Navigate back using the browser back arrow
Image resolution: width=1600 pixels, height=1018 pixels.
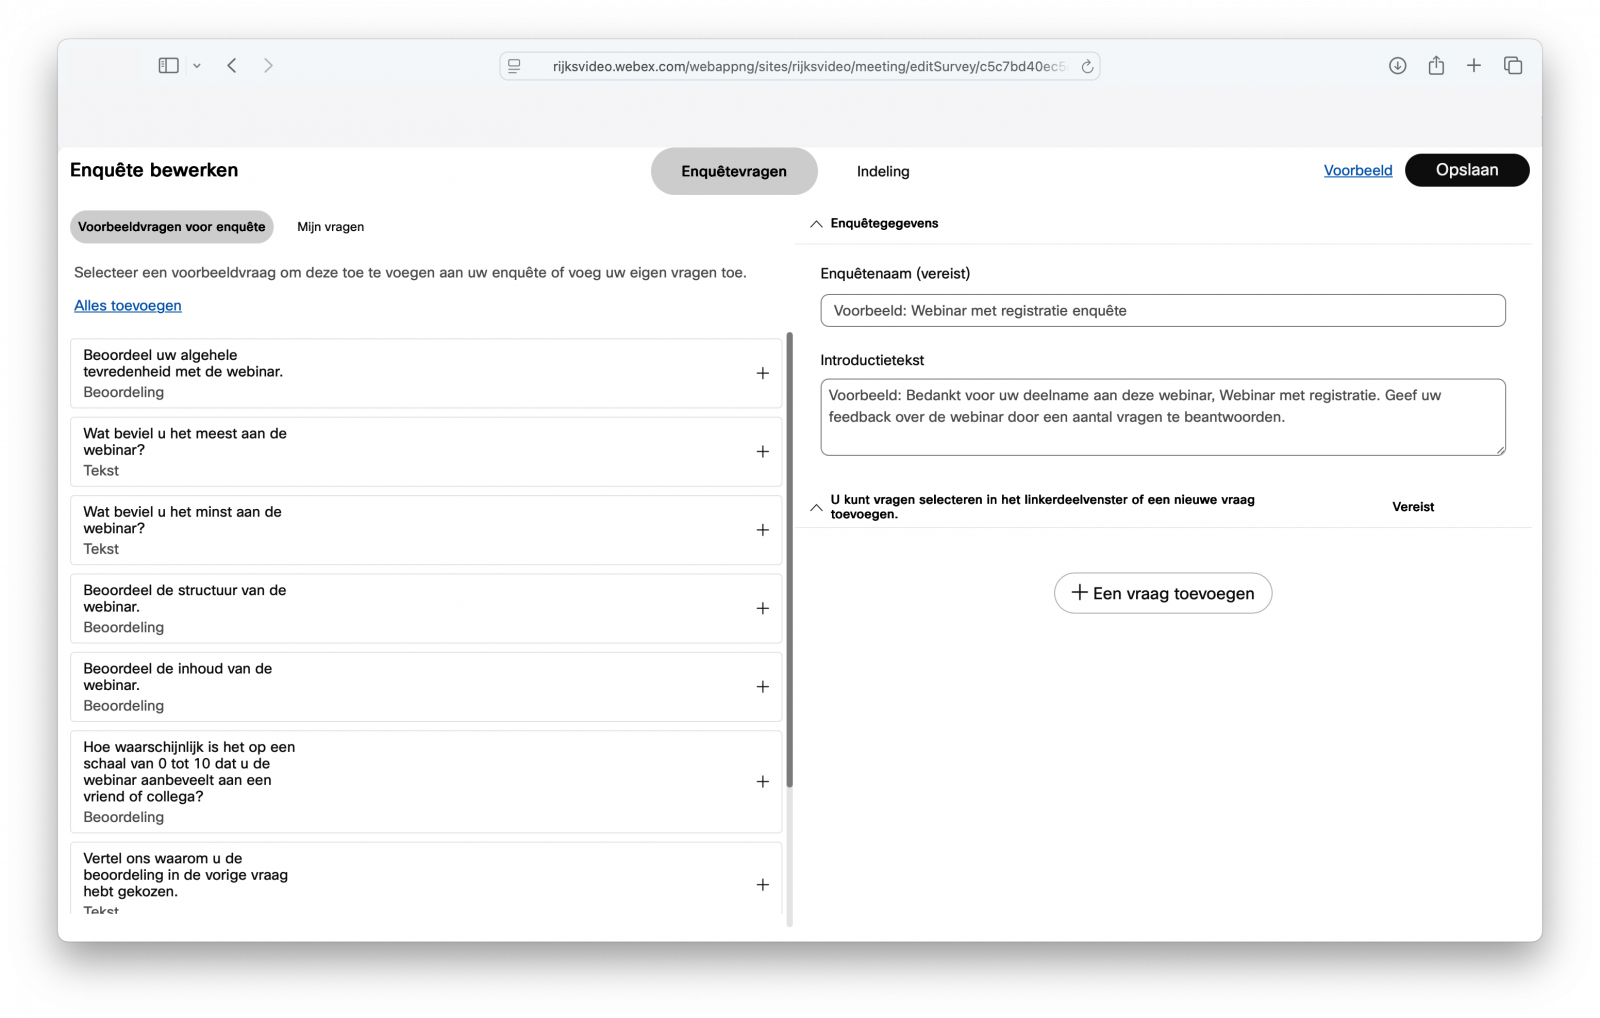click(231, 64)
